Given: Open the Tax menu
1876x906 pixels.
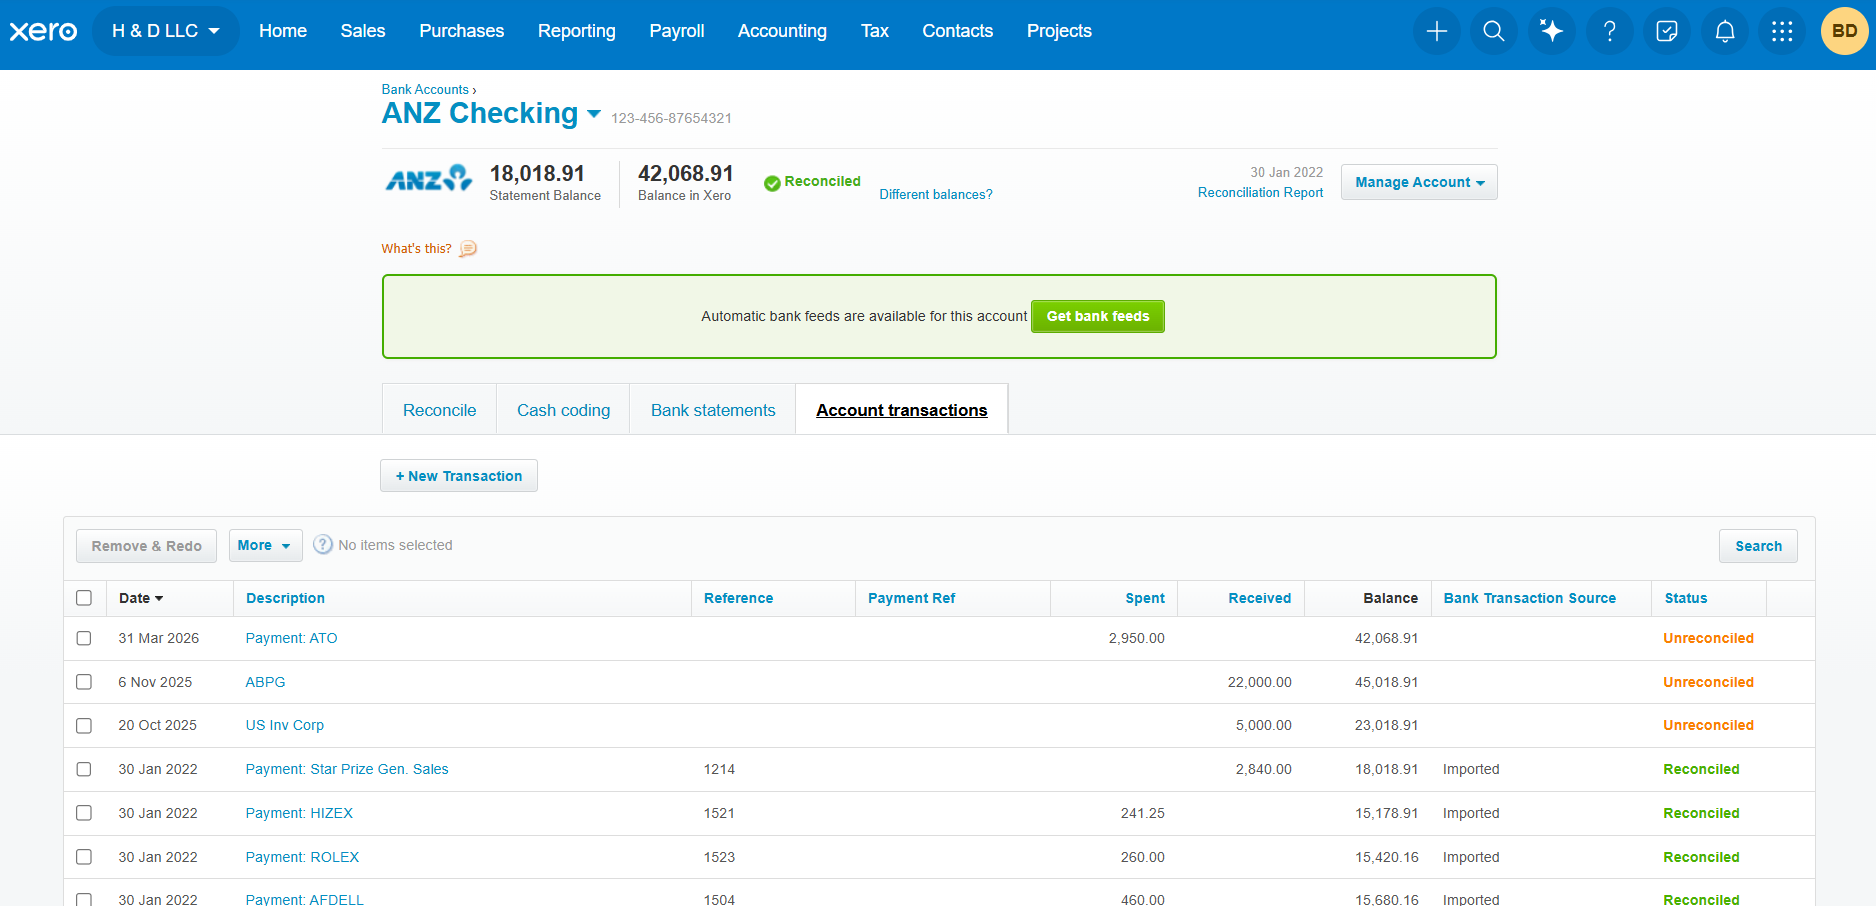Looking at the screenshot, I should [875, 31].
